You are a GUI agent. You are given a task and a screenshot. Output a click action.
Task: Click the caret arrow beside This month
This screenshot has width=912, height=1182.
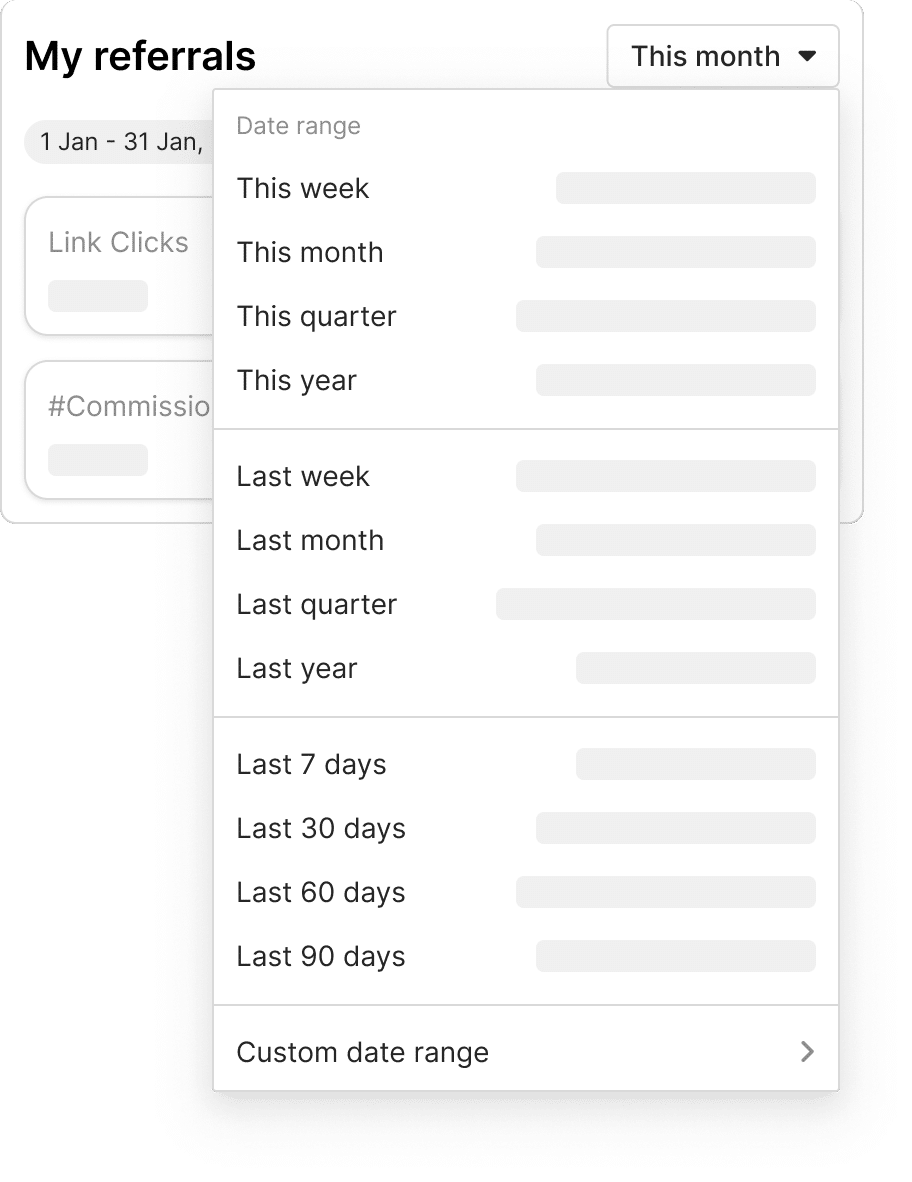pos(808,57)
